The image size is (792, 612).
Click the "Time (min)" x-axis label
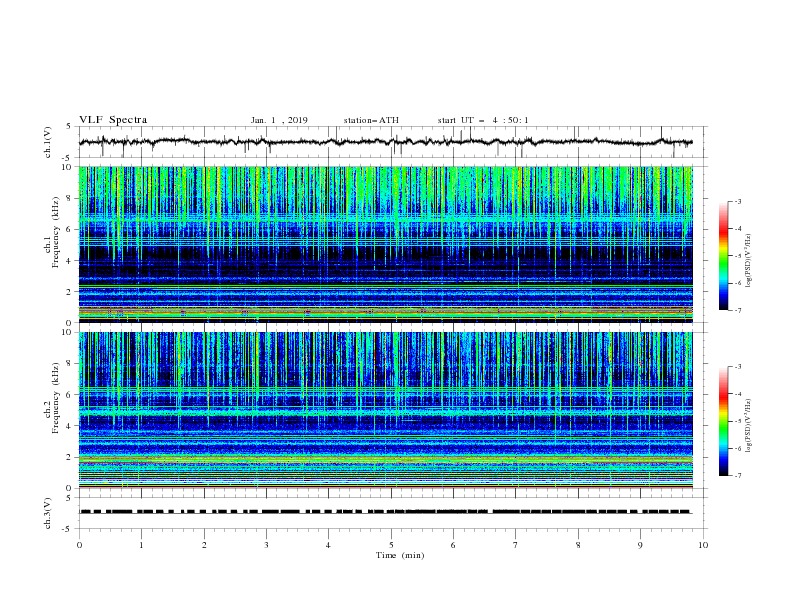[x=400, y=555]
